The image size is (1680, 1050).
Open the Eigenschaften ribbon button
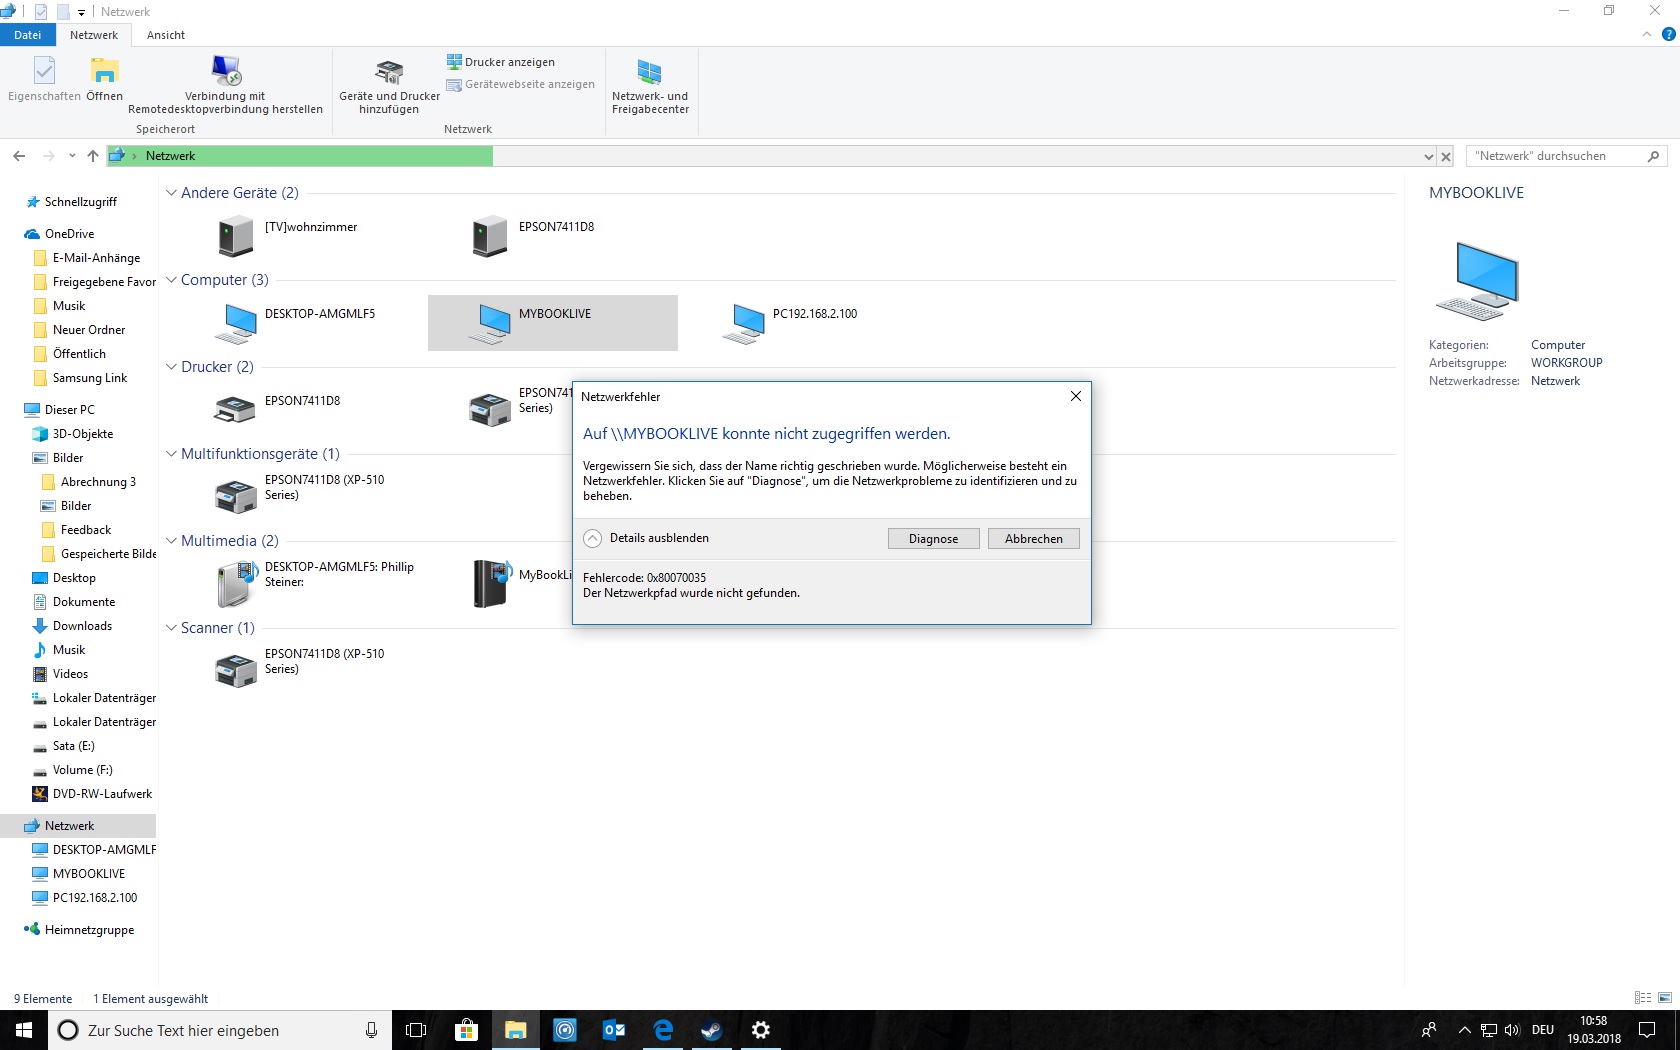44,79
